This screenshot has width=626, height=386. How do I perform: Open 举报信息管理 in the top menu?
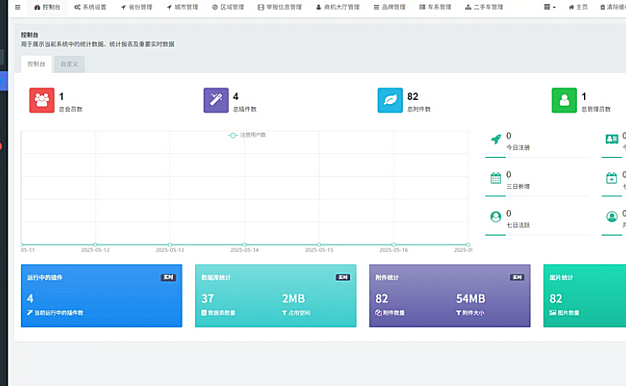[280, 7]
